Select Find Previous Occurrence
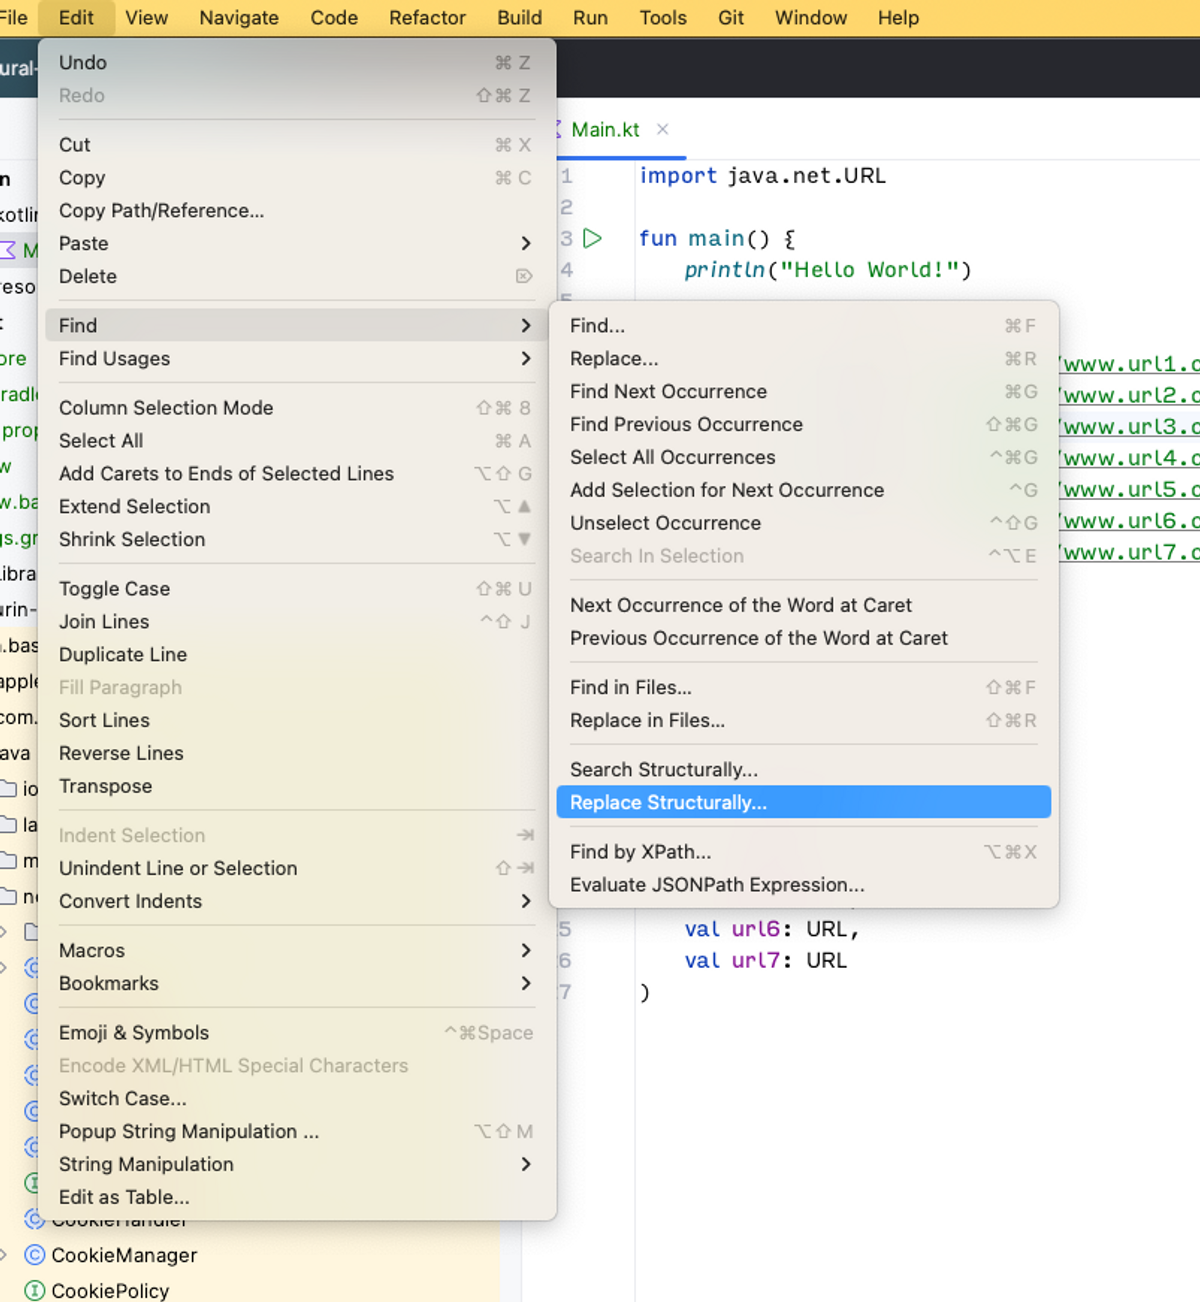Screen dimensions: 1200x1302 click(803, 424)
